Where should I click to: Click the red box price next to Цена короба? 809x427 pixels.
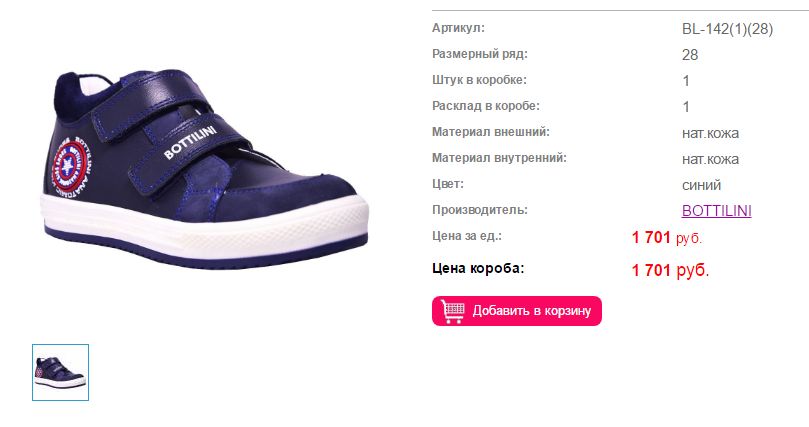coord(670,270)
